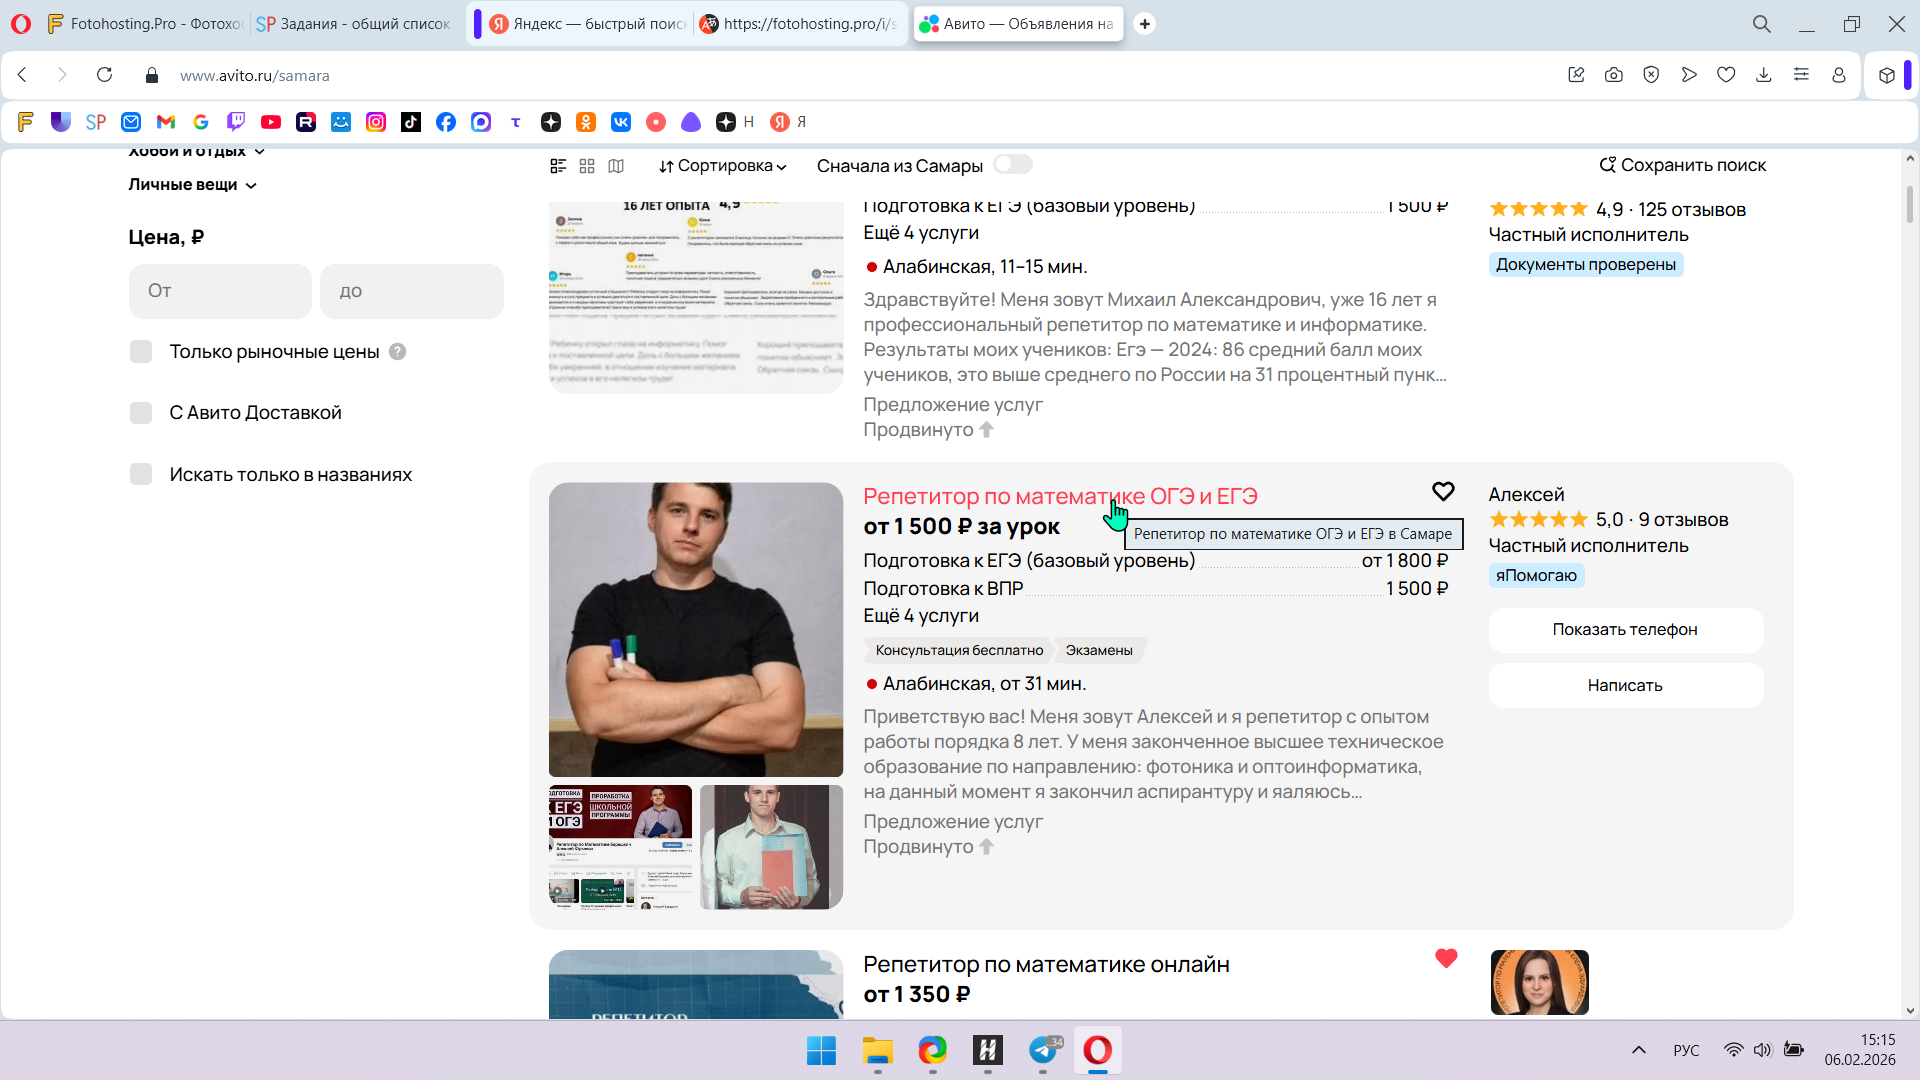Check 'Искать только в названиях' box
The image size is (1920, 1080).
click(141, 474)
